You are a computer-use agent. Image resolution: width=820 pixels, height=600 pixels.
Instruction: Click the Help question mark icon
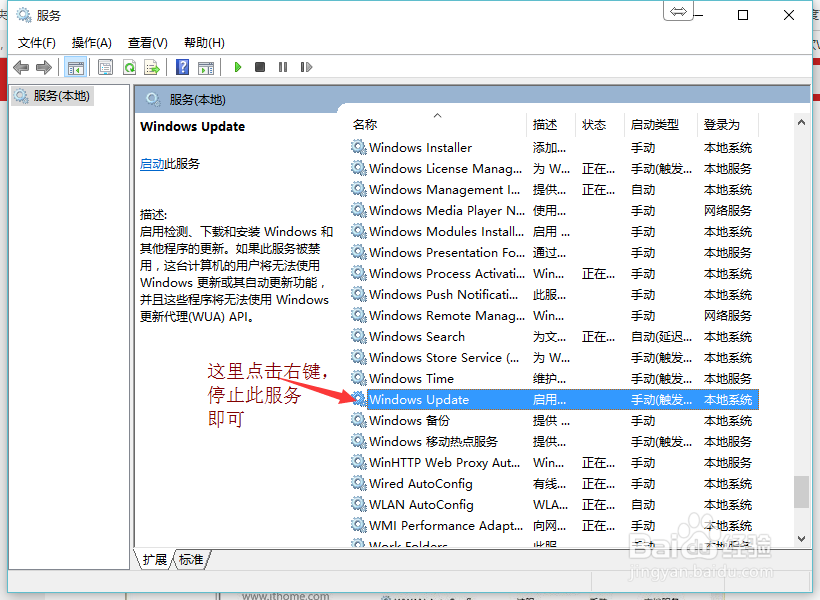coord(184,67)
